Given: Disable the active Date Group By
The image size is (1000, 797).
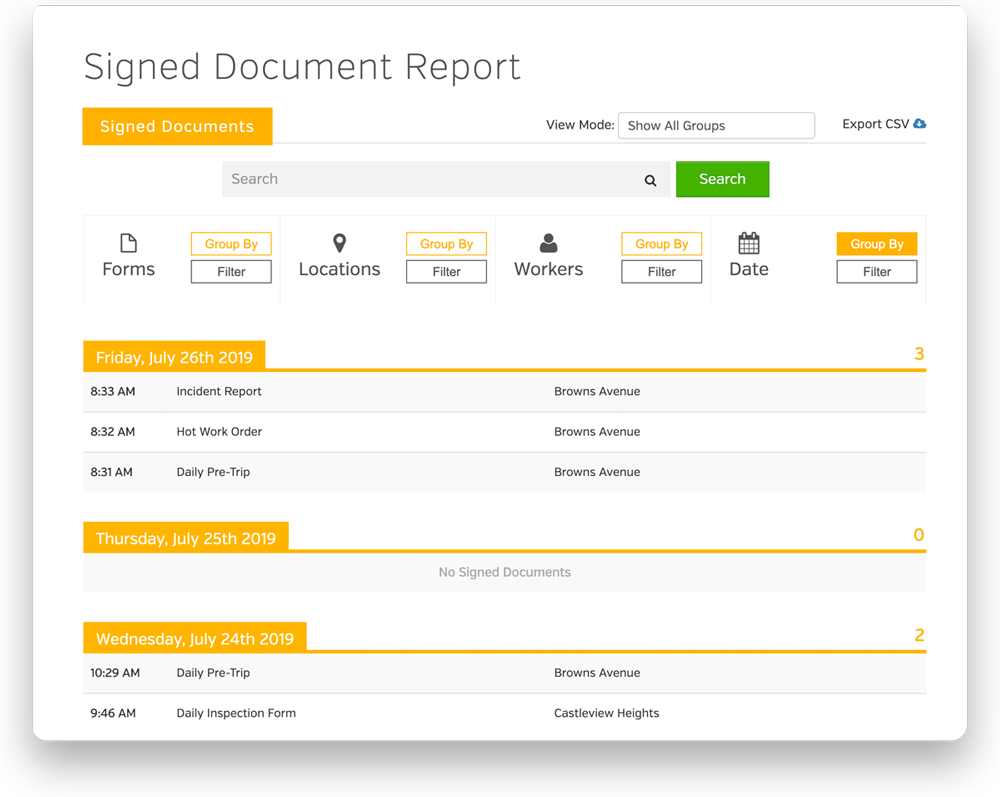Looking at the screenshot, I should [876, 244].
